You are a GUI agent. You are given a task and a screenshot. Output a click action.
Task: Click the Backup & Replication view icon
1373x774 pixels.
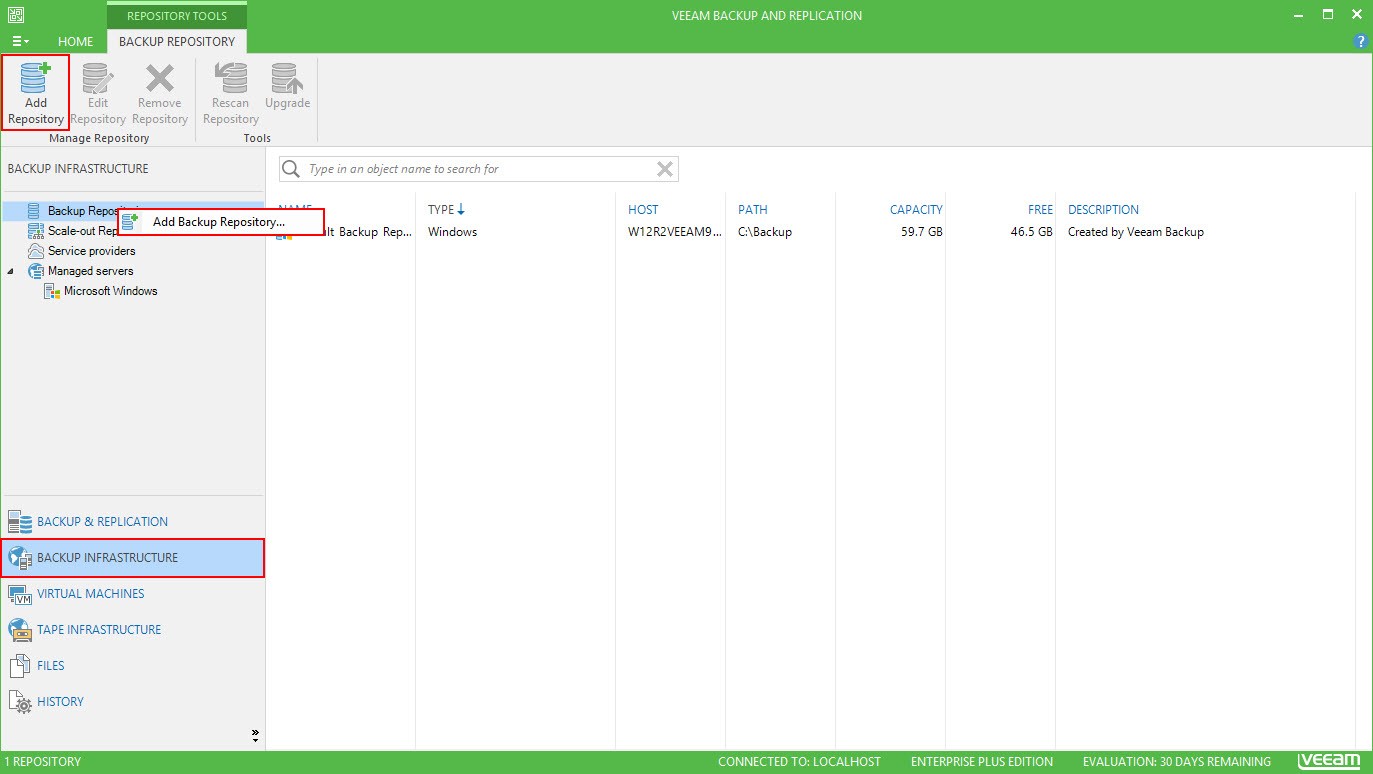point(20,522)
